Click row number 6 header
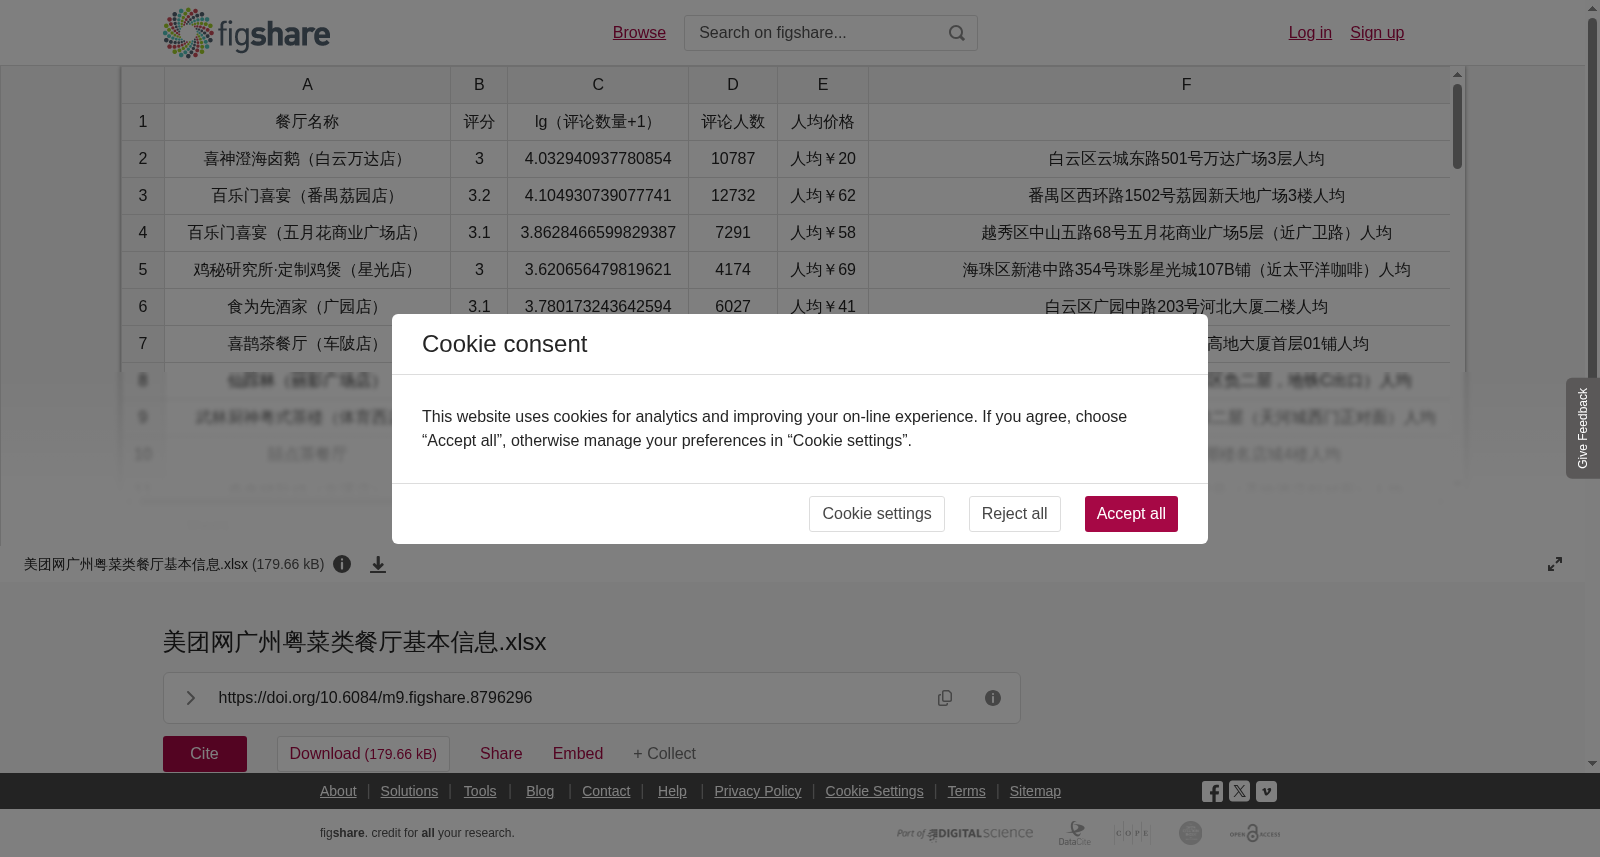Screen dimensions: 1600x857 tap(143, 307)
